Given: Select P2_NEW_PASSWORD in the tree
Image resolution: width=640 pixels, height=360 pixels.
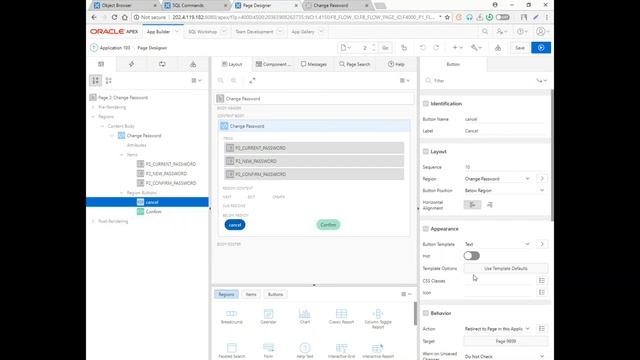Looking at the screenshot, I should click(x=166, y=173).
